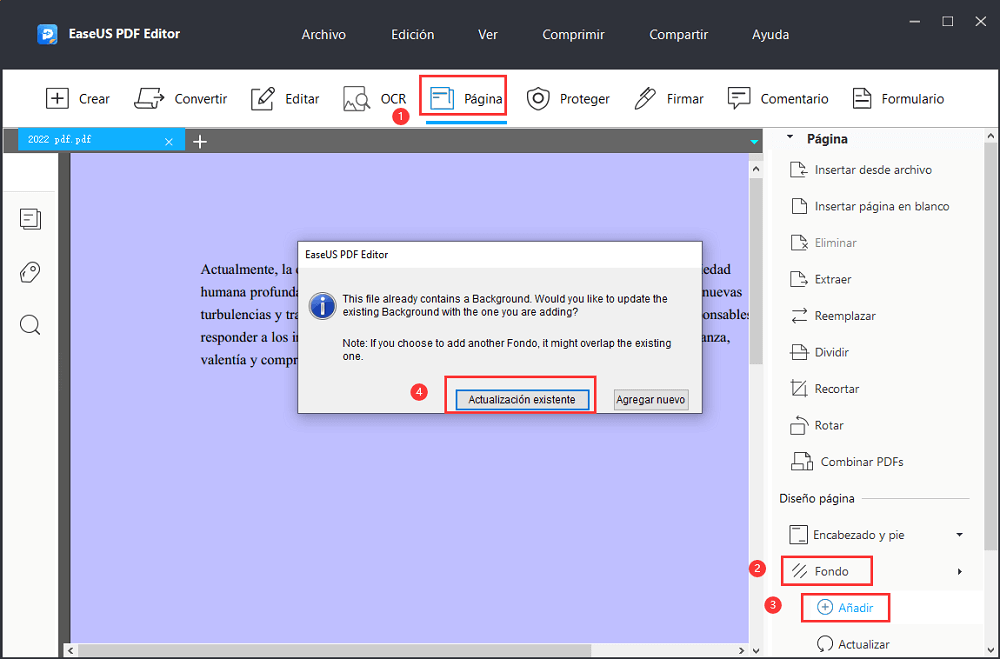Select the Reemplazar page option
Image resolution: width=1000 pixels, height=659 pixels.
point(833,316)
